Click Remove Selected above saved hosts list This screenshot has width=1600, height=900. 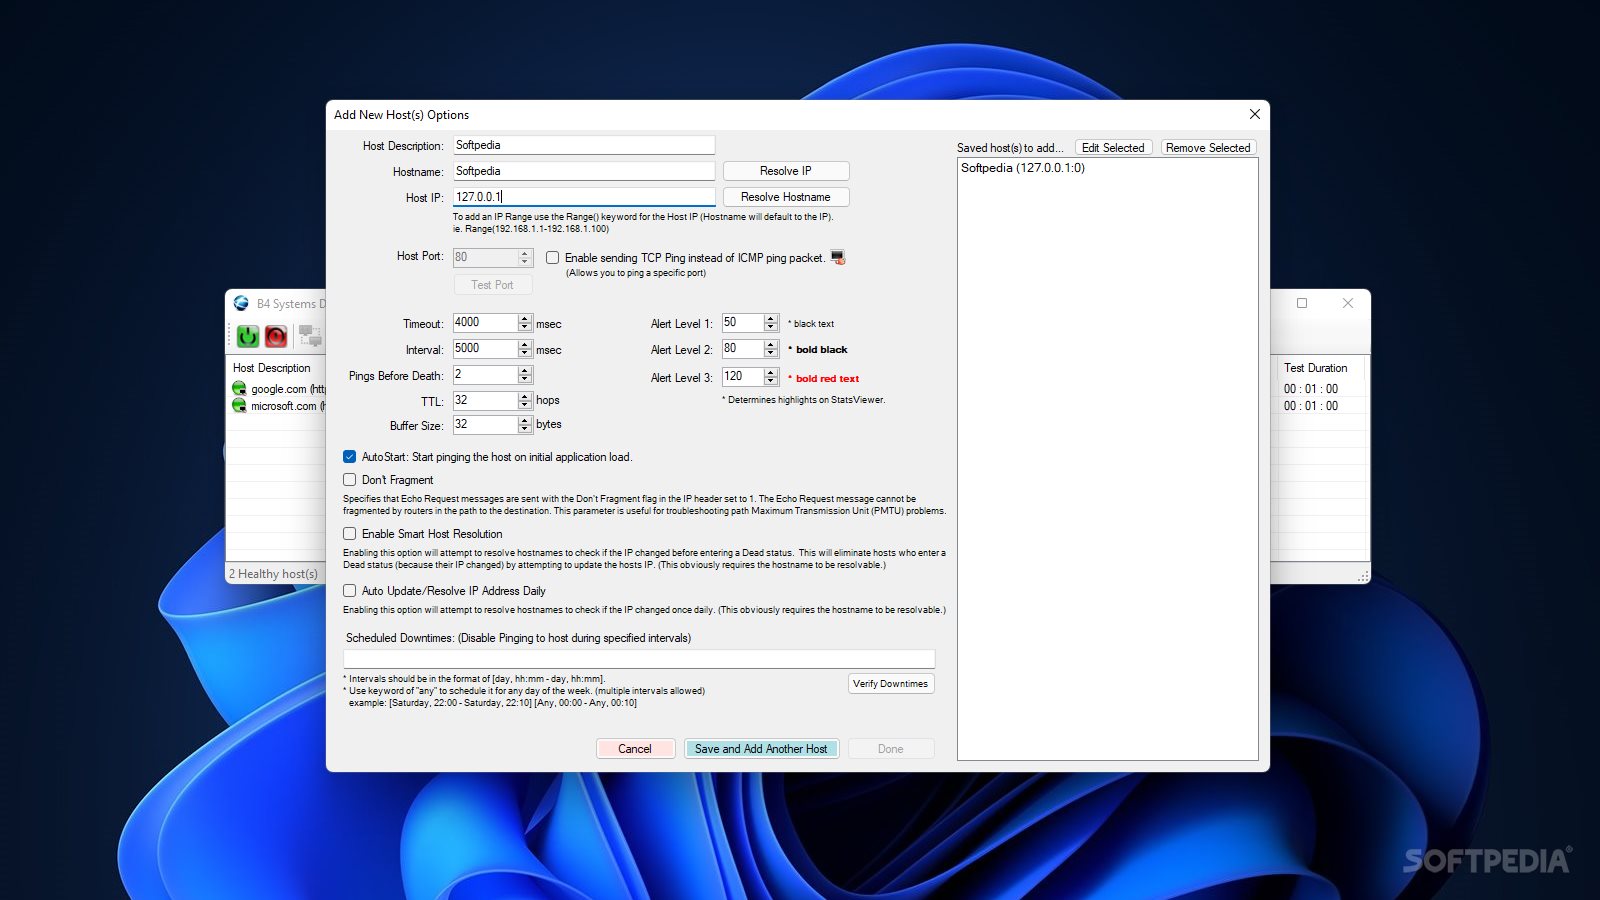1208,147
